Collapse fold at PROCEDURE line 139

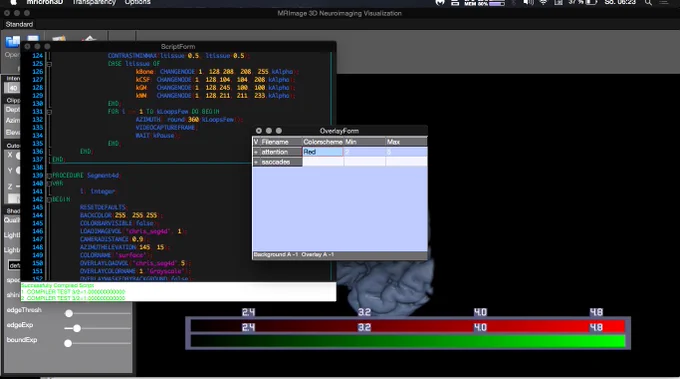pyautogui.click(x=49, y=176)
